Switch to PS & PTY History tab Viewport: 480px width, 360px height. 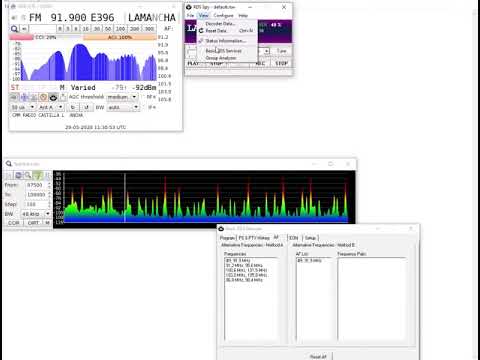coord(254,238)
